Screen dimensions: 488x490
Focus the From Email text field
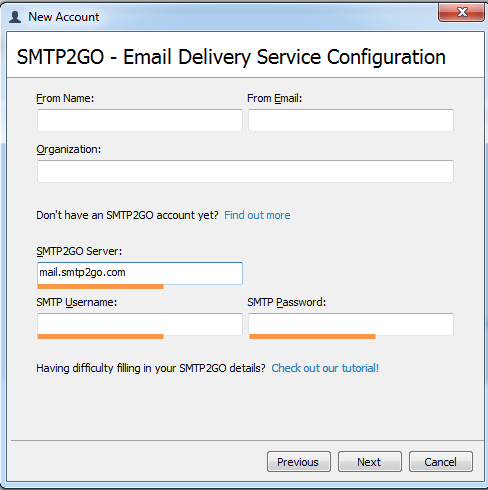[x=351, y=120]
